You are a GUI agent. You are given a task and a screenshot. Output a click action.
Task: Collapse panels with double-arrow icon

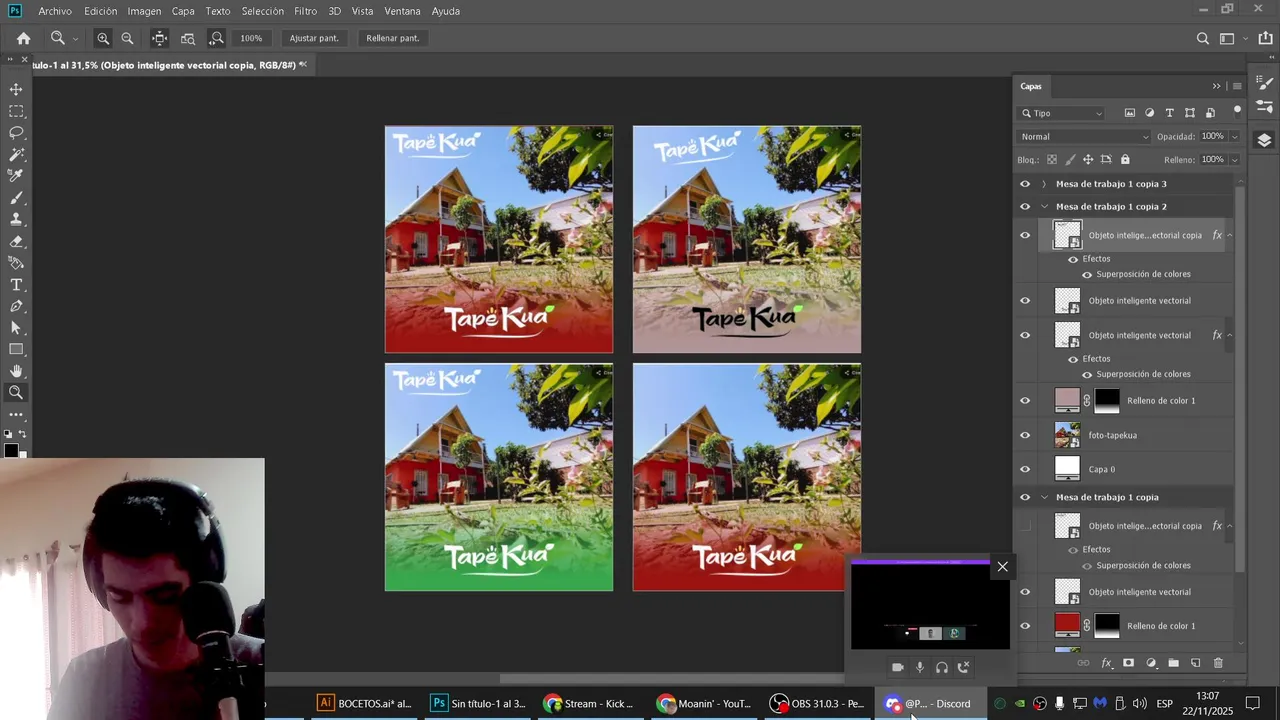tap(1216, 86)
